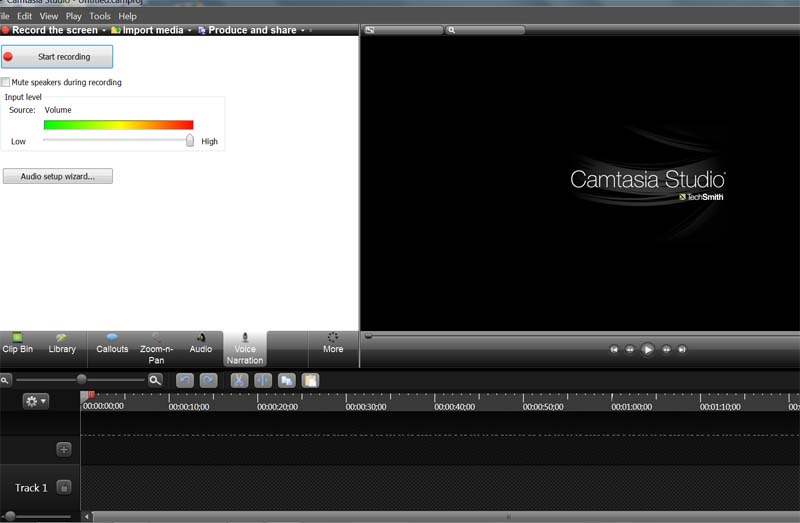This screenshot has width=800, height=523.
Task: Toggle the Track 1 lock
Action: click(64, 487)
